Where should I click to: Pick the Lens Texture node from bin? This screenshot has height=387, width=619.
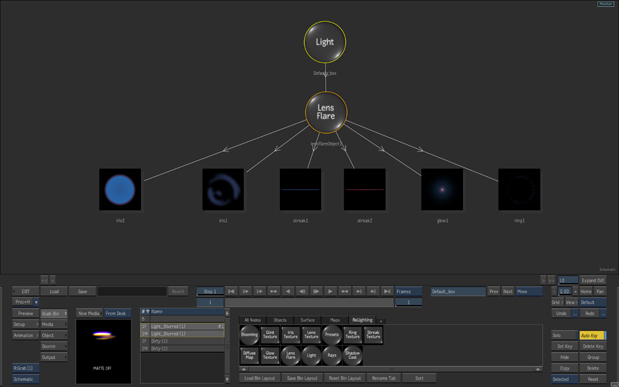(311, 335)
